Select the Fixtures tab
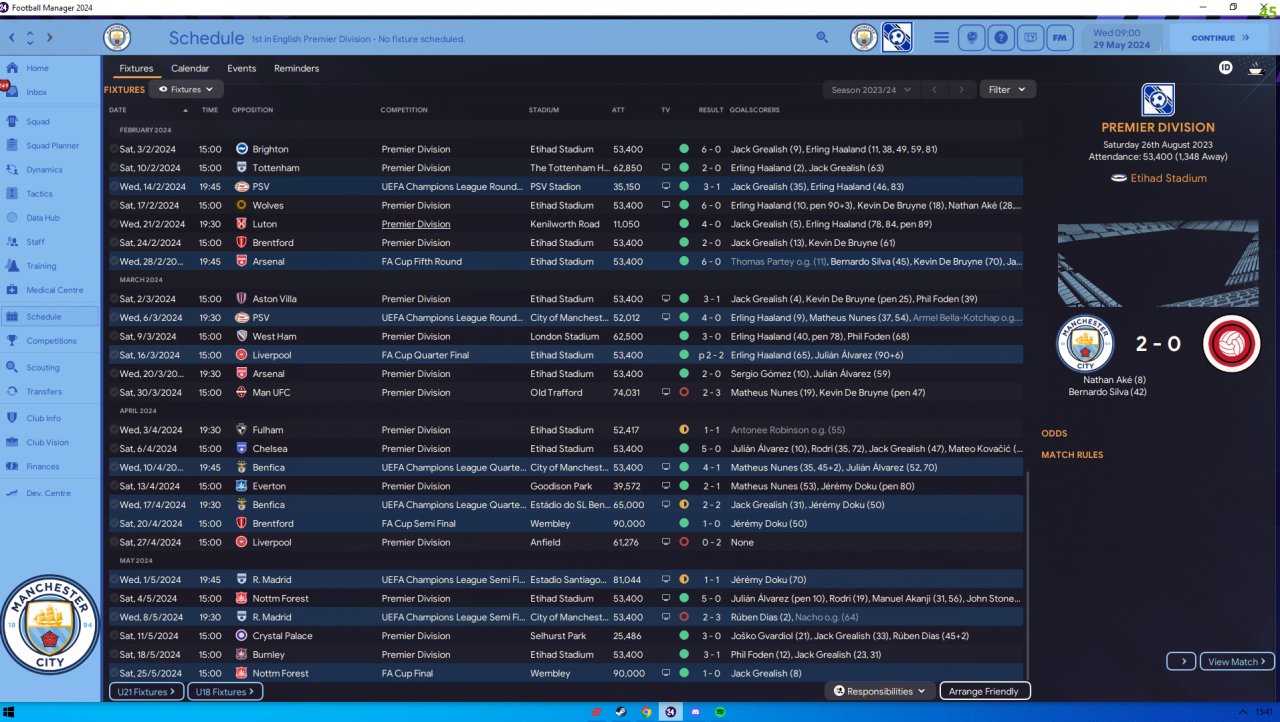This screenshot has height=722, width=1280. point(136,69)
